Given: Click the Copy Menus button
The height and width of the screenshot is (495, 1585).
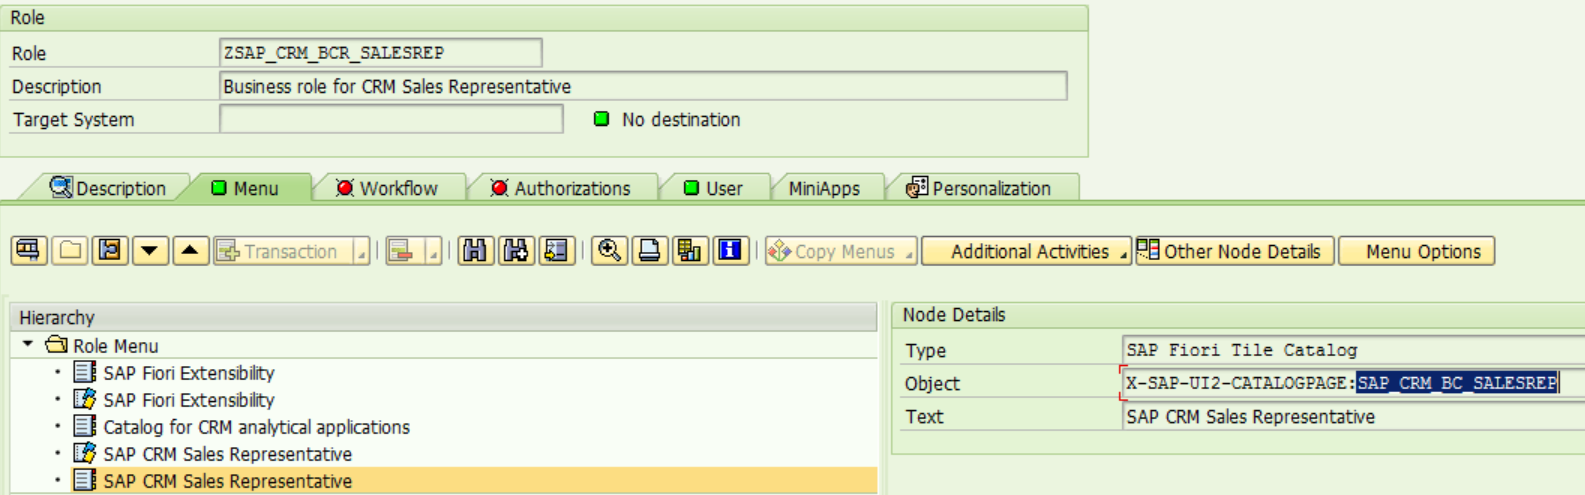Looking at the screenshot, I should 833,251.
